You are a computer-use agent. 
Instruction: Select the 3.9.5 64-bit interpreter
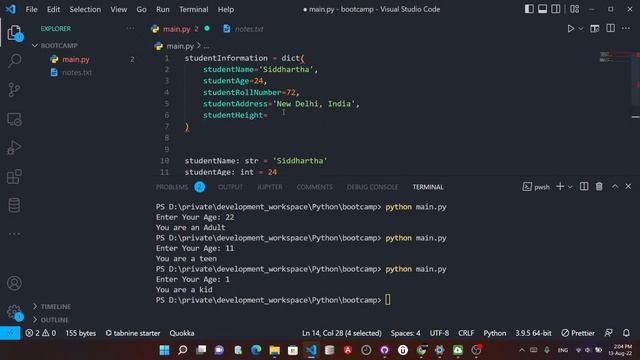[x=533, y=333]
